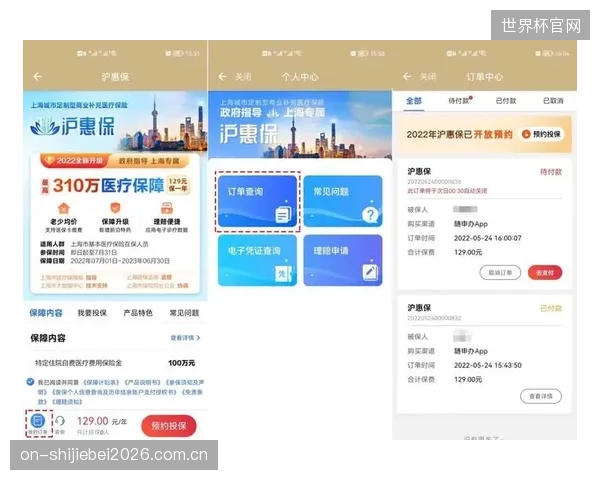Tap 保障升级 shield icon
The image size is (600, 480).
(115, 208)
